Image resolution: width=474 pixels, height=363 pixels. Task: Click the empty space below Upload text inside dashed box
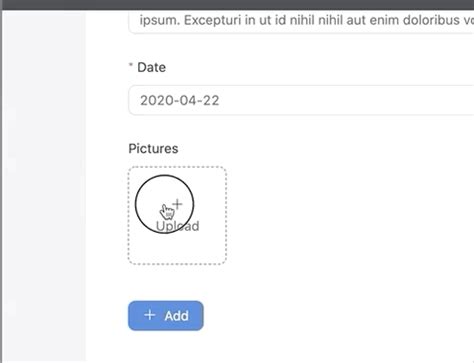[177, 248]
